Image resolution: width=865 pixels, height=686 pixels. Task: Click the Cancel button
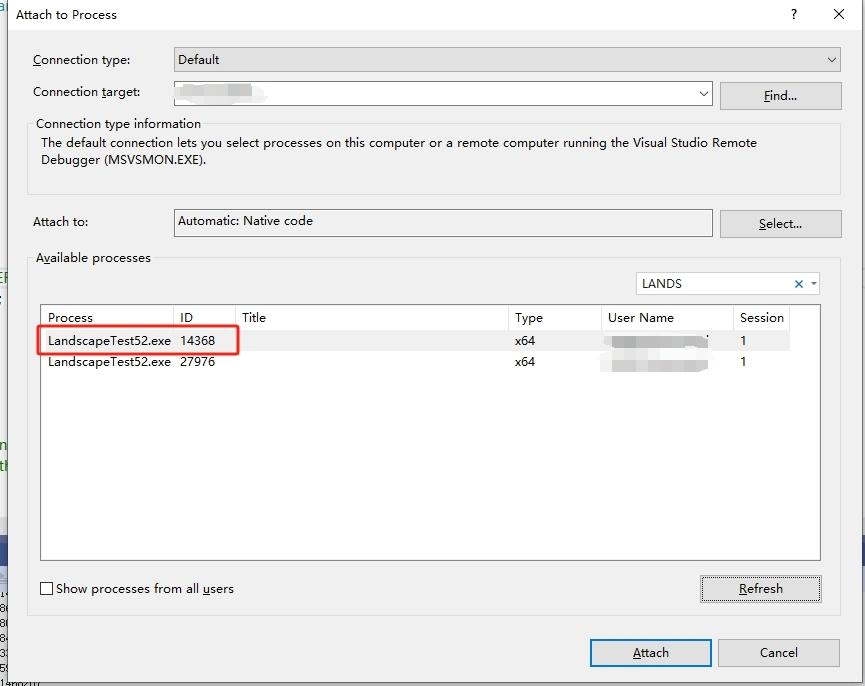pos(778,653)
